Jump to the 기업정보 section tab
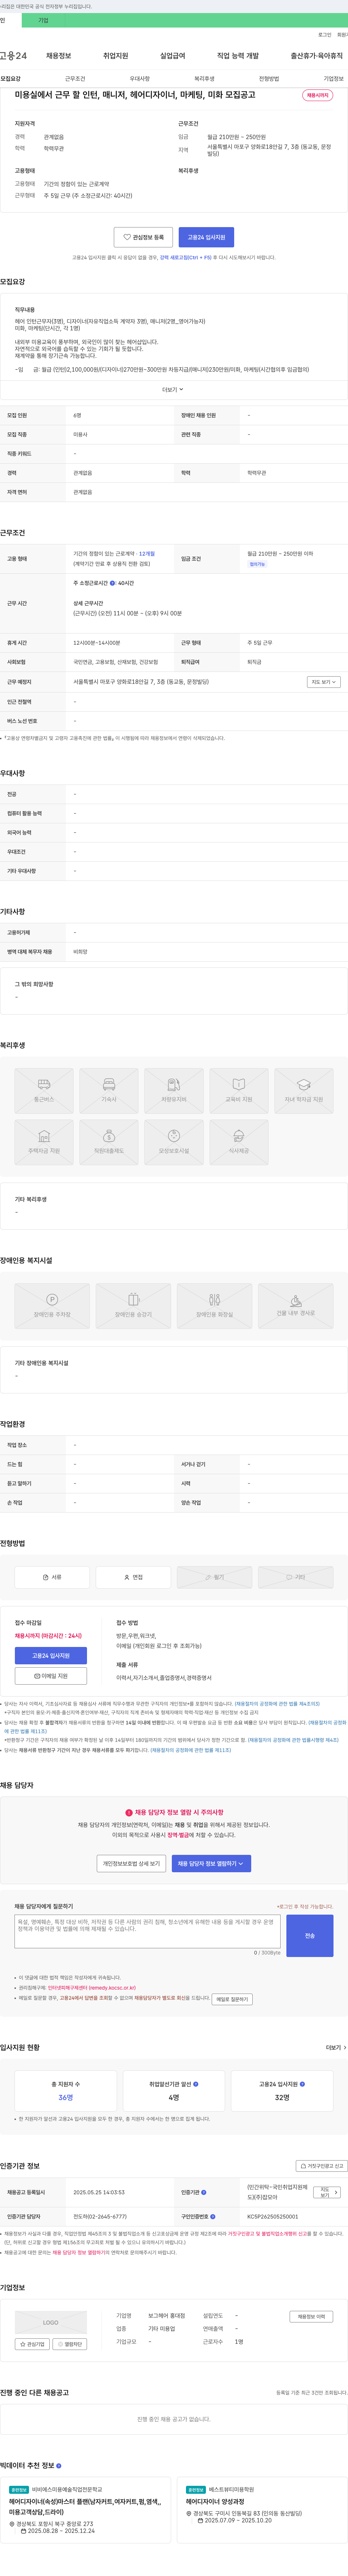The image size is (348, 2576). click(333, 78)
